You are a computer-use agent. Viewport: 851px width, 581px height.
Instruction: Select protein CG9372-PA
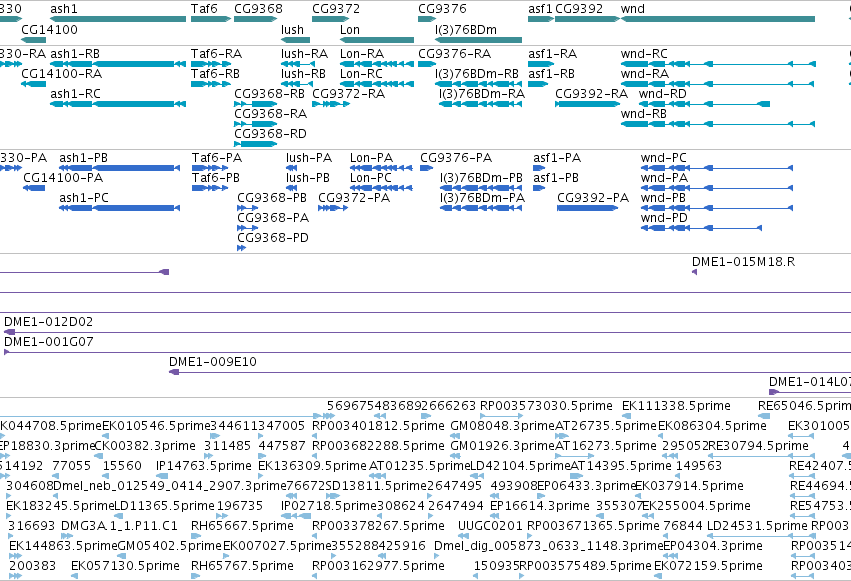333,208
